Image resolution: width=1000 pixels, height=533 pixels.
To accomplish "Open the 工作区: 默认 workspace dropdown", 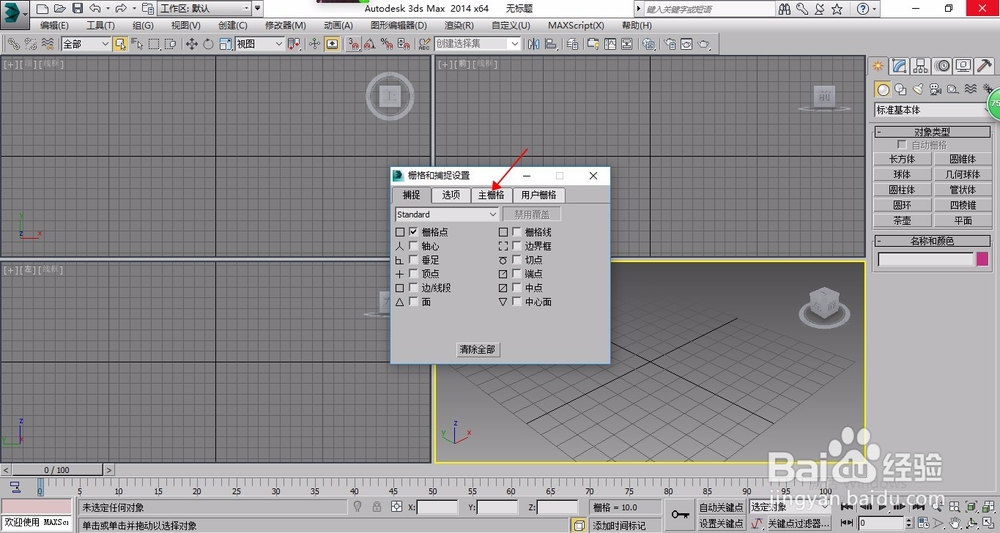I will pyautogui.click(x=205, y=8).
